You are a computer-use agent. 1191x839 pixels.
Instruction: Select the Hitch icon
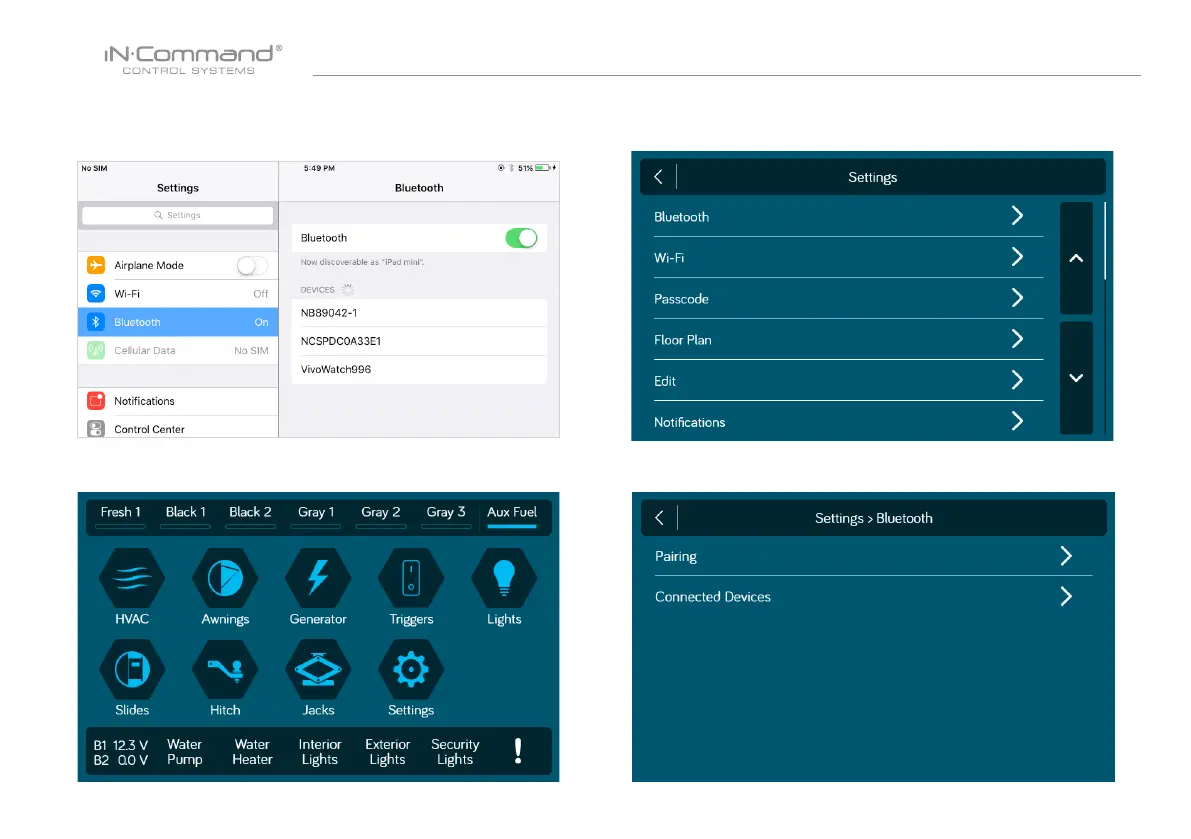(x=225, y=671)
